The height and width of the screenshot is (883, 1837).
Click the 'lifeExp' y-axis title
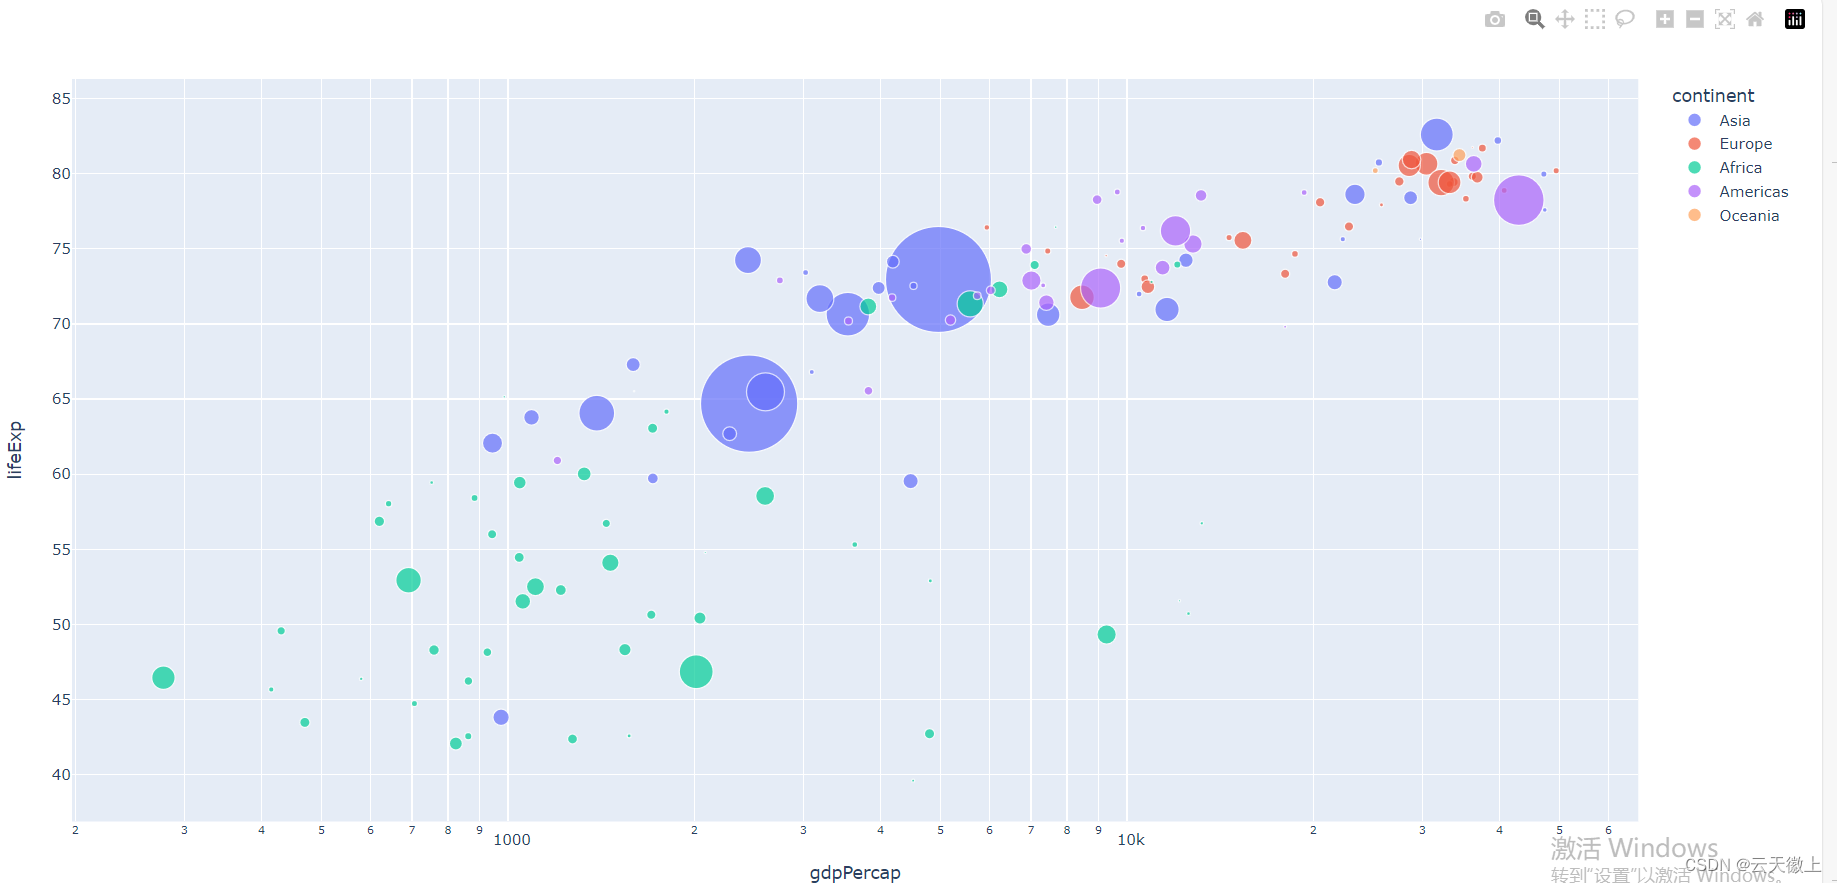[14, 450]
